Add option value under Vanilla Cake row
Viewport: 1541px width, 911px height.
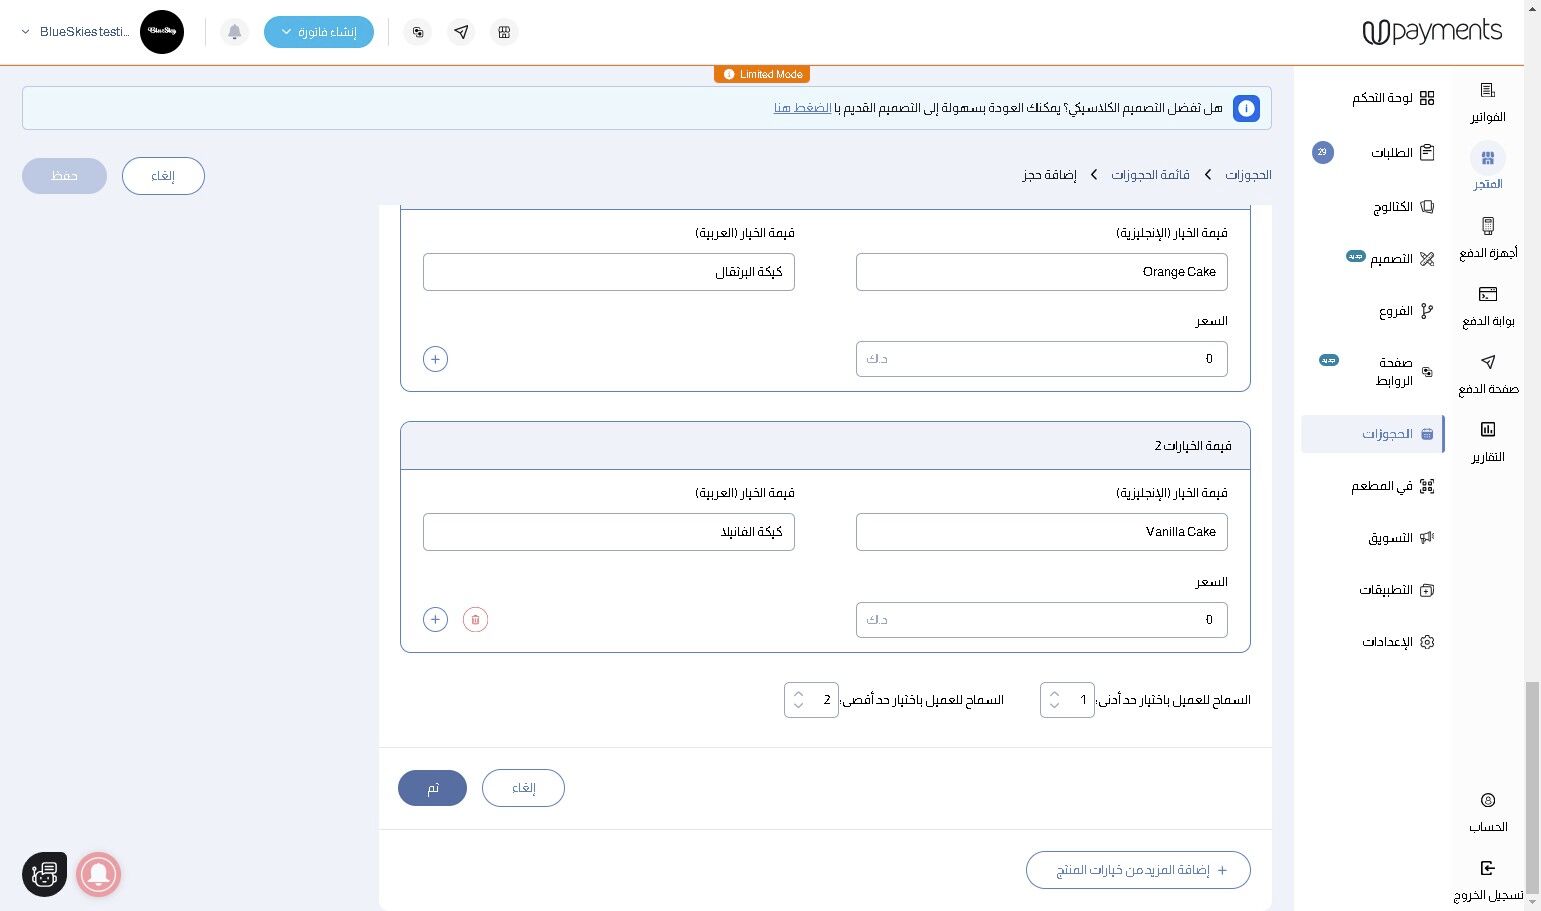pyautogui.click(x=435, y=620)
